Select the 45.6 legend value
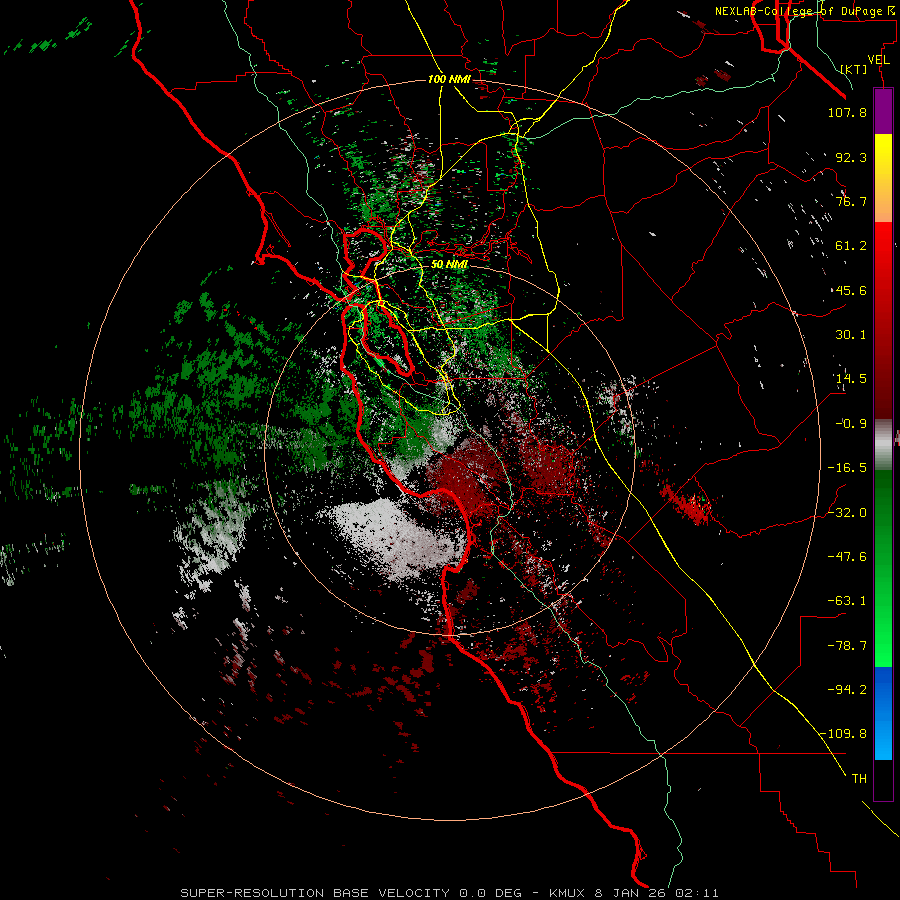Screen dimensions: 900x900 coord(851,290)
